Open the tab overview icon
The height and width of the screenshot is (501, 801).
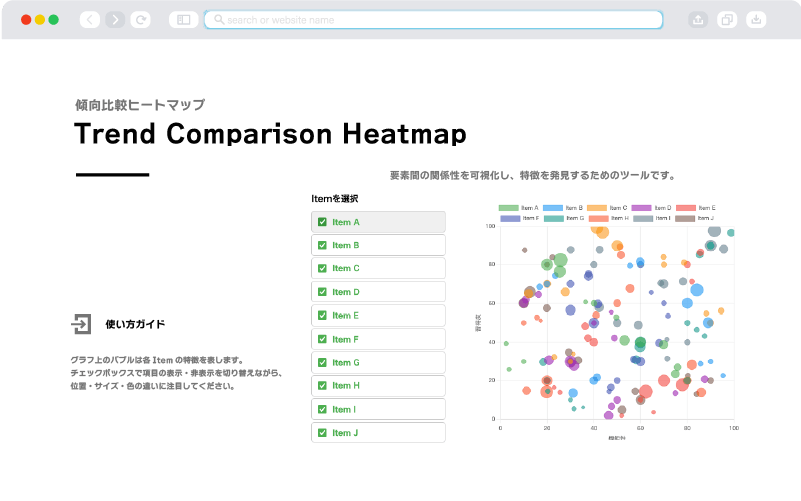point(727,19)
